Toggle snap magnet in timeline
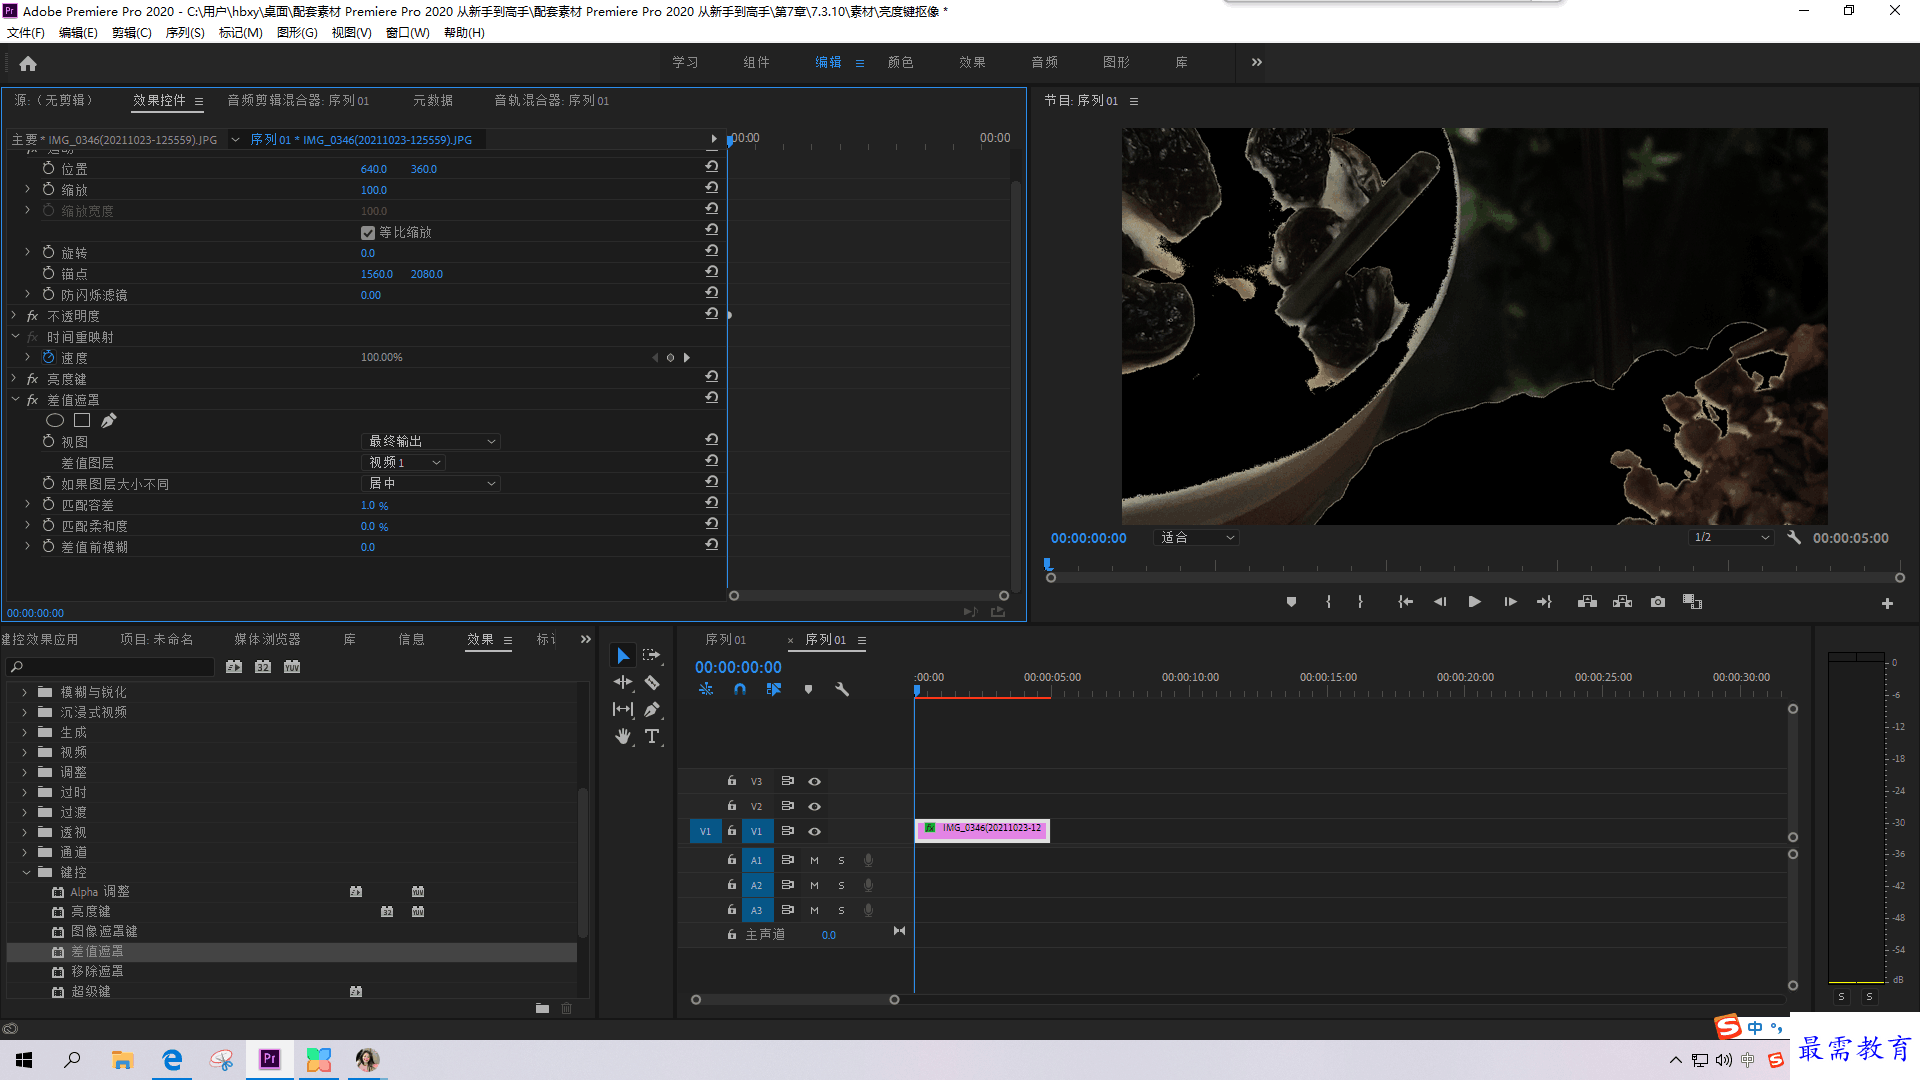The width and height of the screenshot is (1920, 1080). [x=740, y=689]
